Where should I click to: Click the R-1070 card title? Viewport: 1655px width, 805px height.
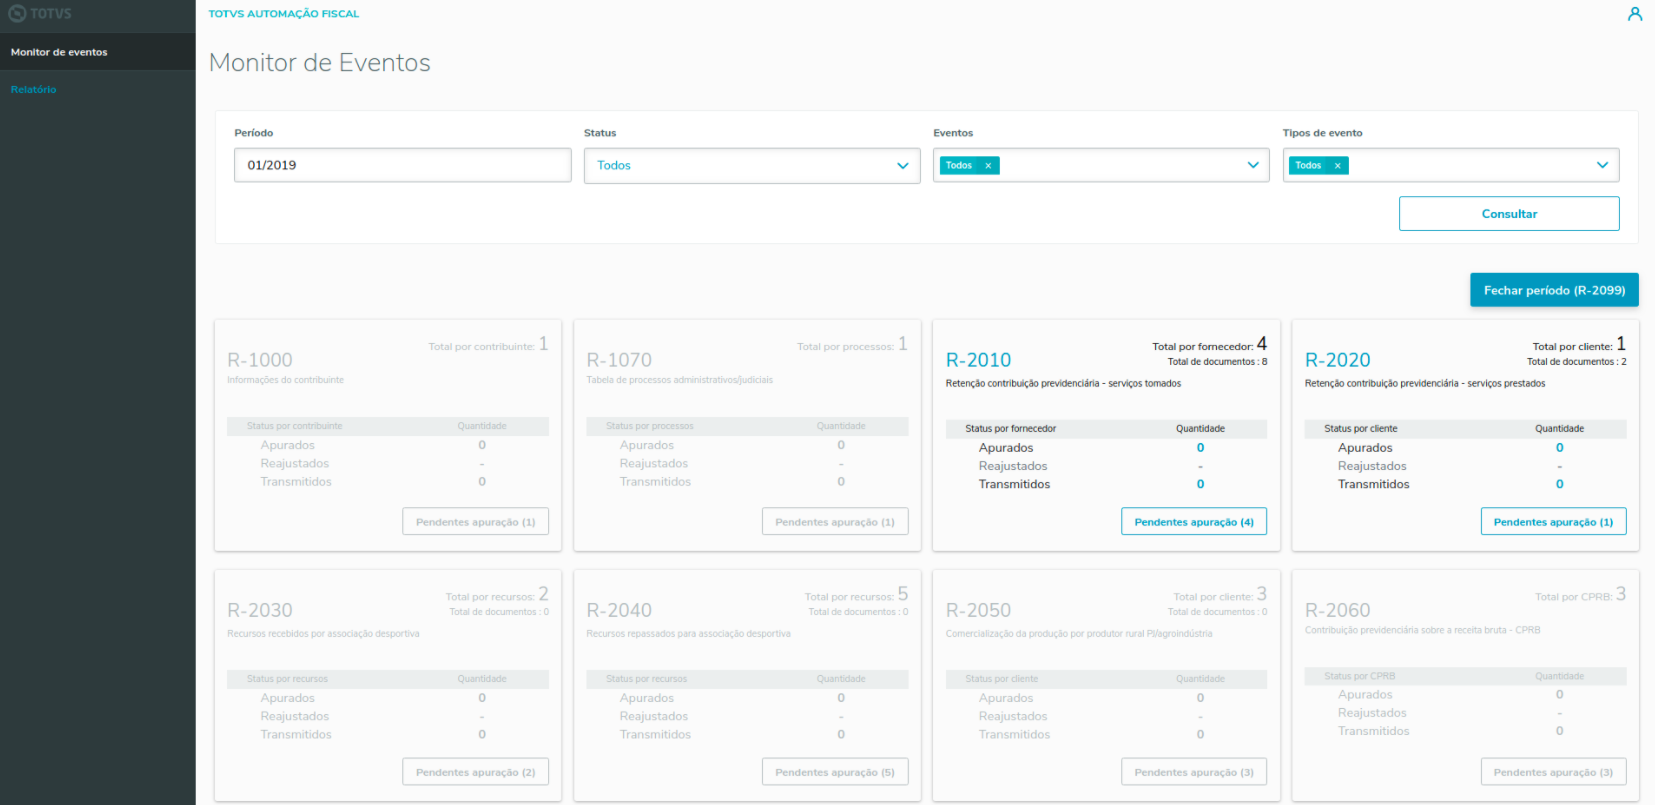pyautogui.click(x=619, y=360)
